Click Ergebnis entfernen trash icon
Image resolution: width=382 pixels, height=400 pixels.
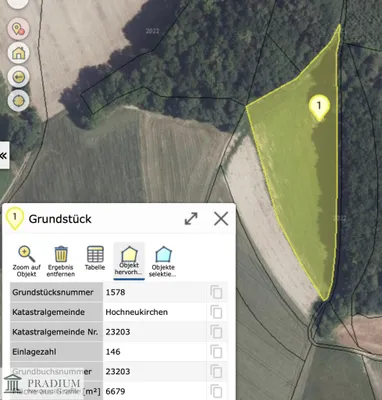pyautogui.click(x=61, y=254)
